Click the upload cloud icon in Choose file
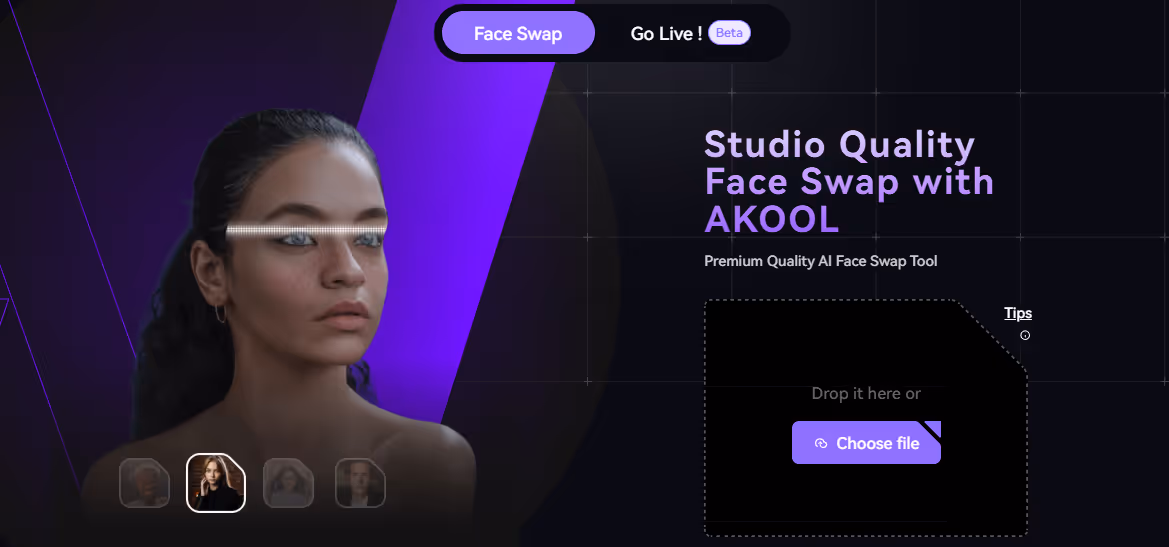This screenshot has width=1169, height=547. point(821,443)
